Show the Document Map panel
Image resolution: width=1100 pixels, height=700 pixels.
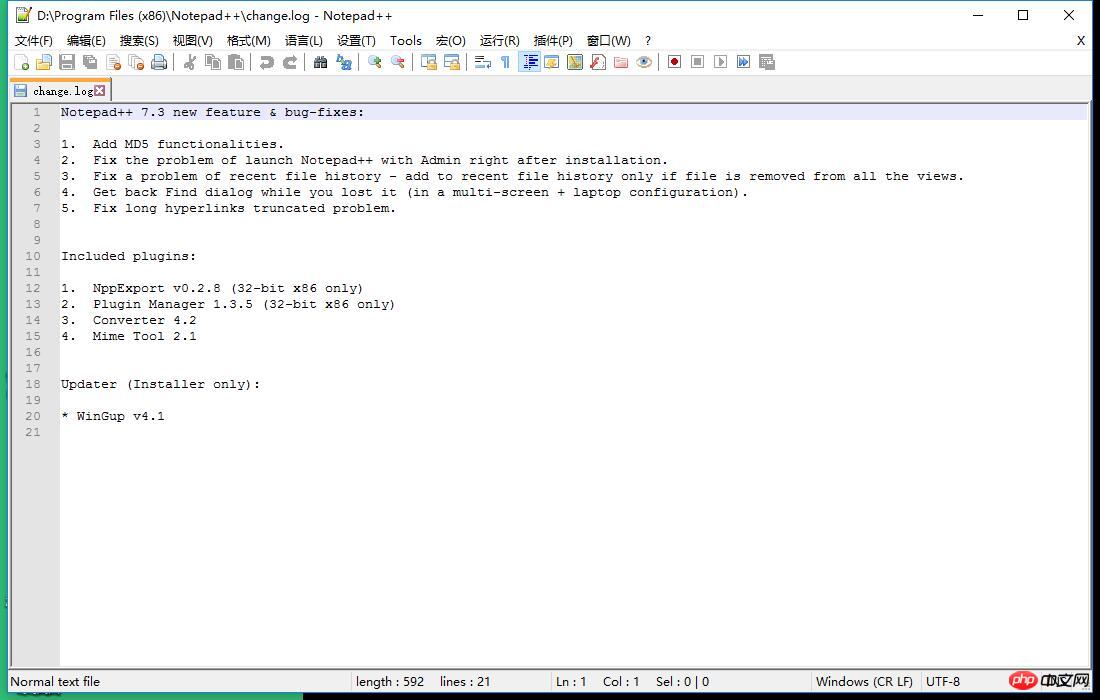click(575, 62)
